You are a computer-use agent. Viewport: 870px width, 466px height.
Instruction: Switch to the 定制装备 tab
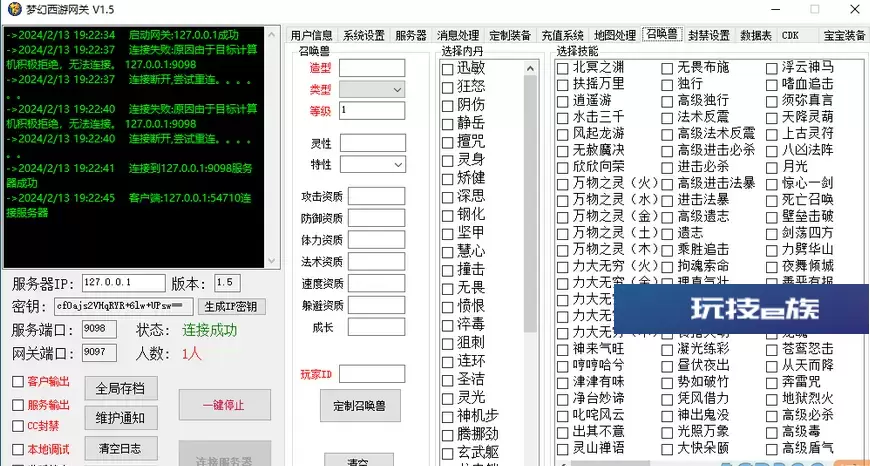click(510, 36)
